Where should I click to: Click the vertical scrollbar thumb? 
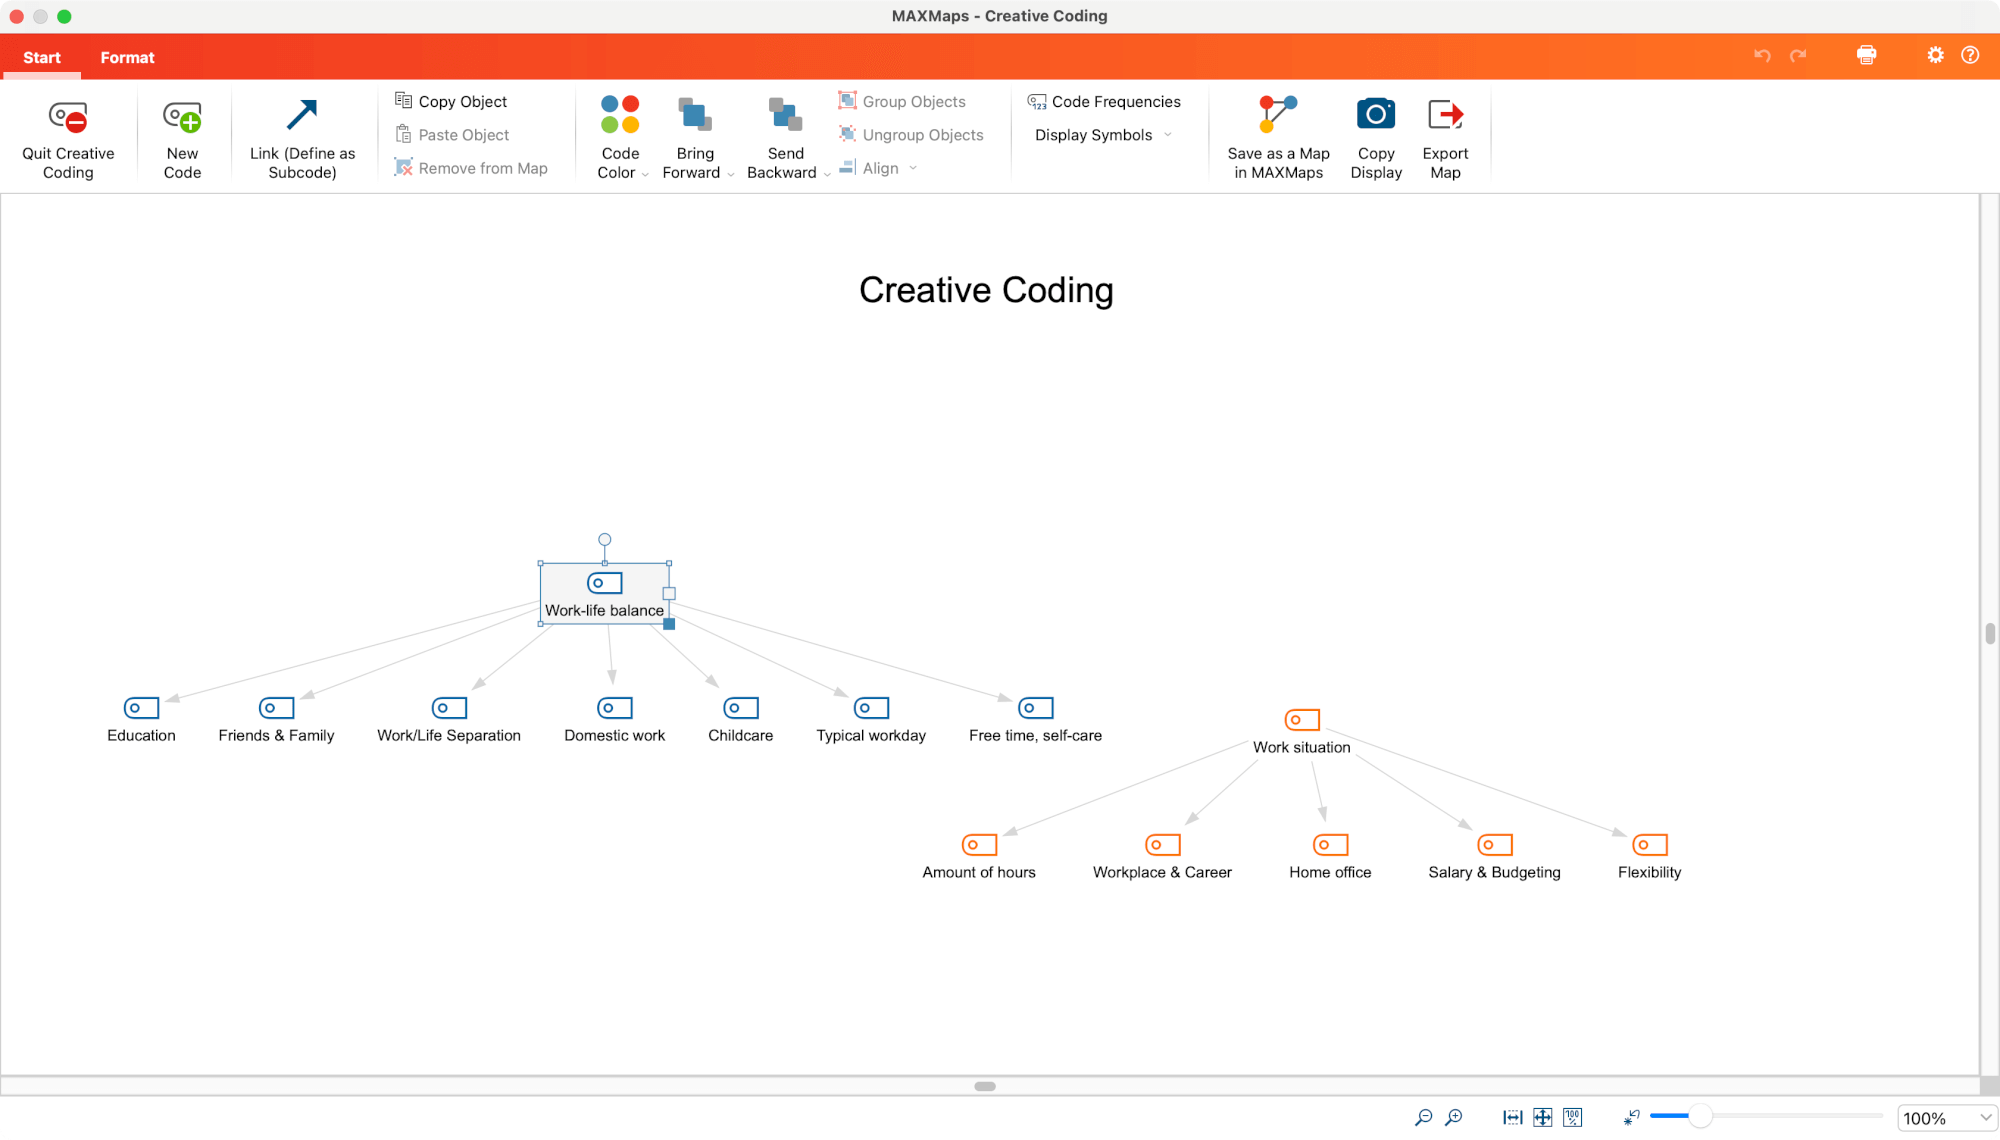pos(1990,633)
